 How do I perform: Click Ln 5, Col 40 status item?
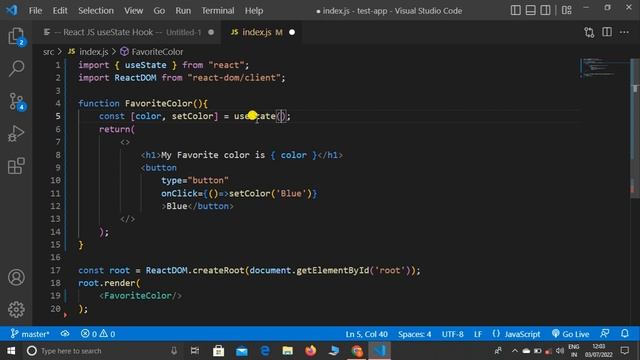pyautogui.click(x=367, y=334)
